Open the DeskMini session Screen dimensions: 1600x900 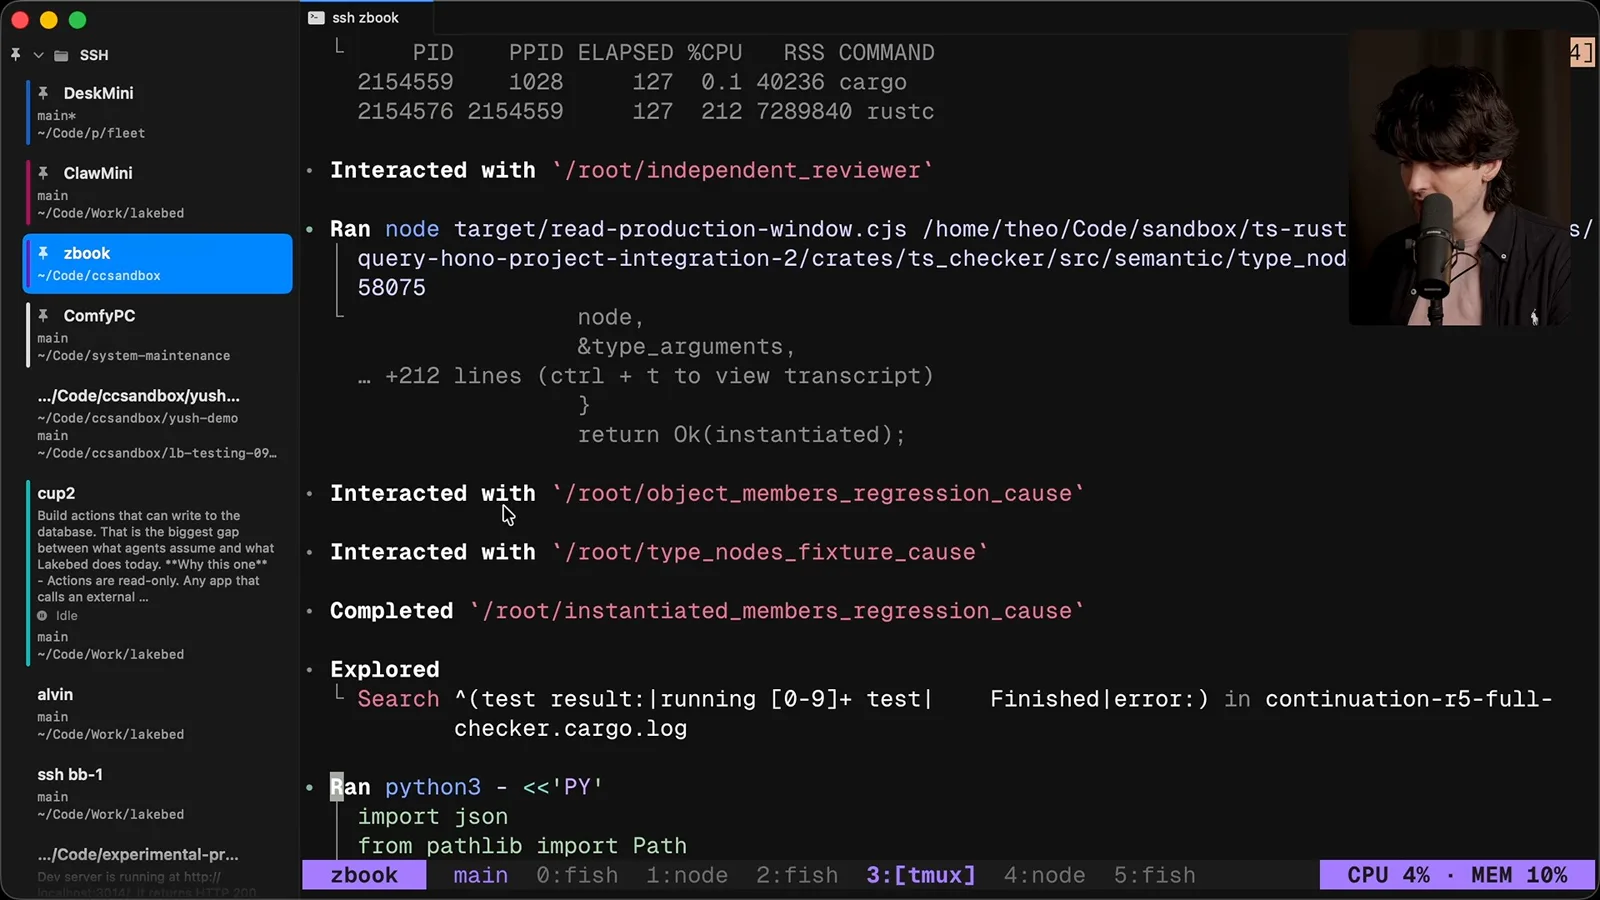pos(158,112)
